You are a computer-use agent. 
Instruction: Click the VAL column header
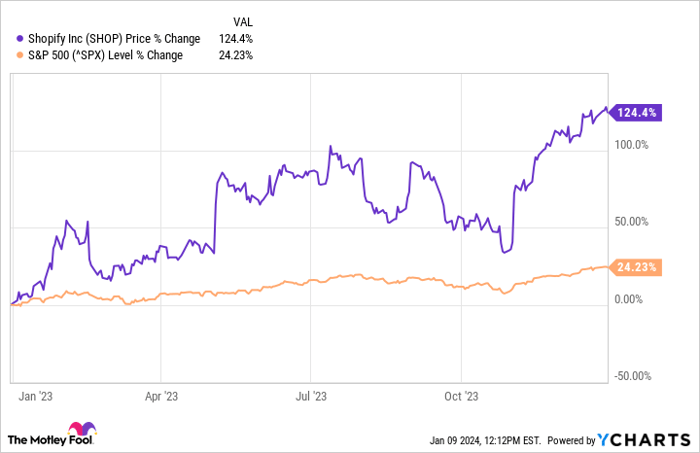243,22
